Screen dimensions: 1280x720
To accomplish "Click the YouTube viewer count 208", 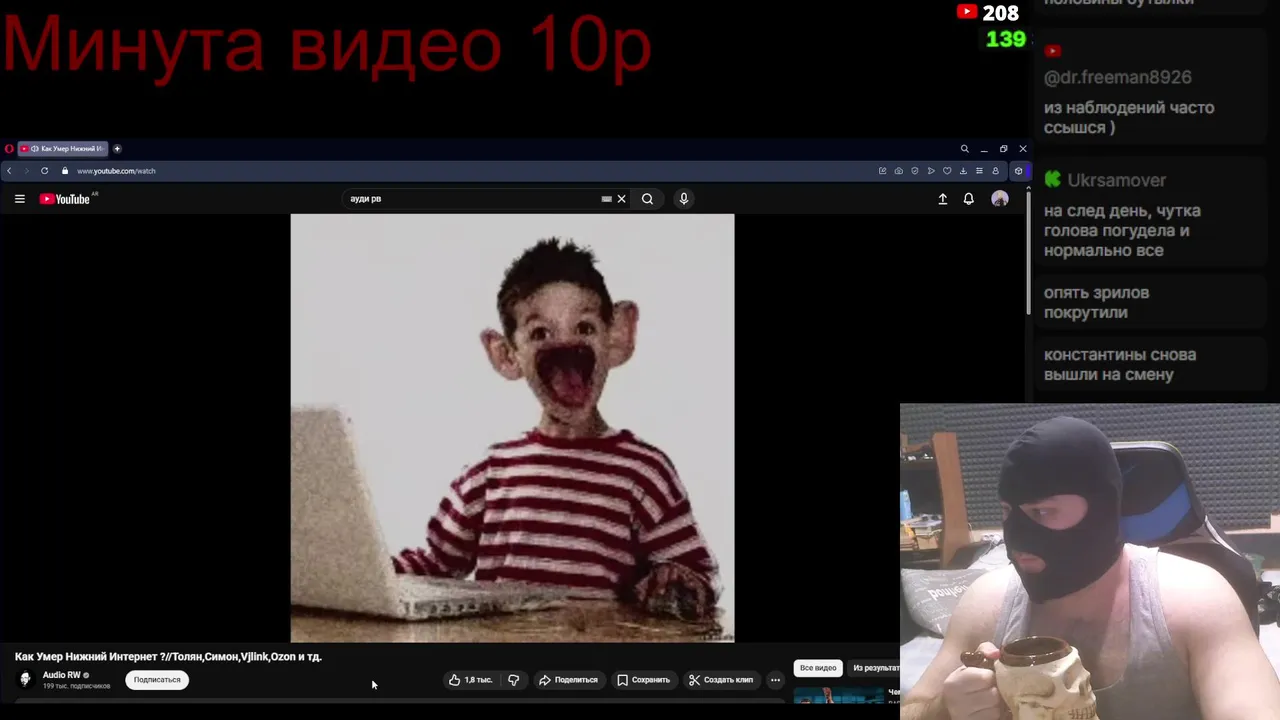I will point(1000,13).
